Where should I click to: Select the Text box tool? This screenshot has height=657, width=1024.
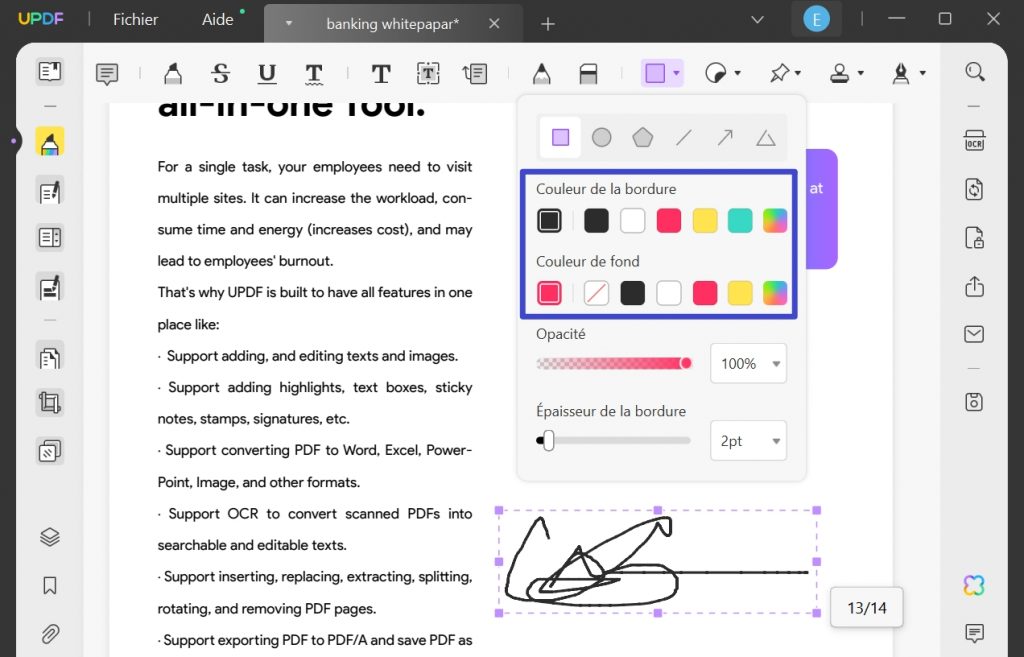click(x=428, y=74)
